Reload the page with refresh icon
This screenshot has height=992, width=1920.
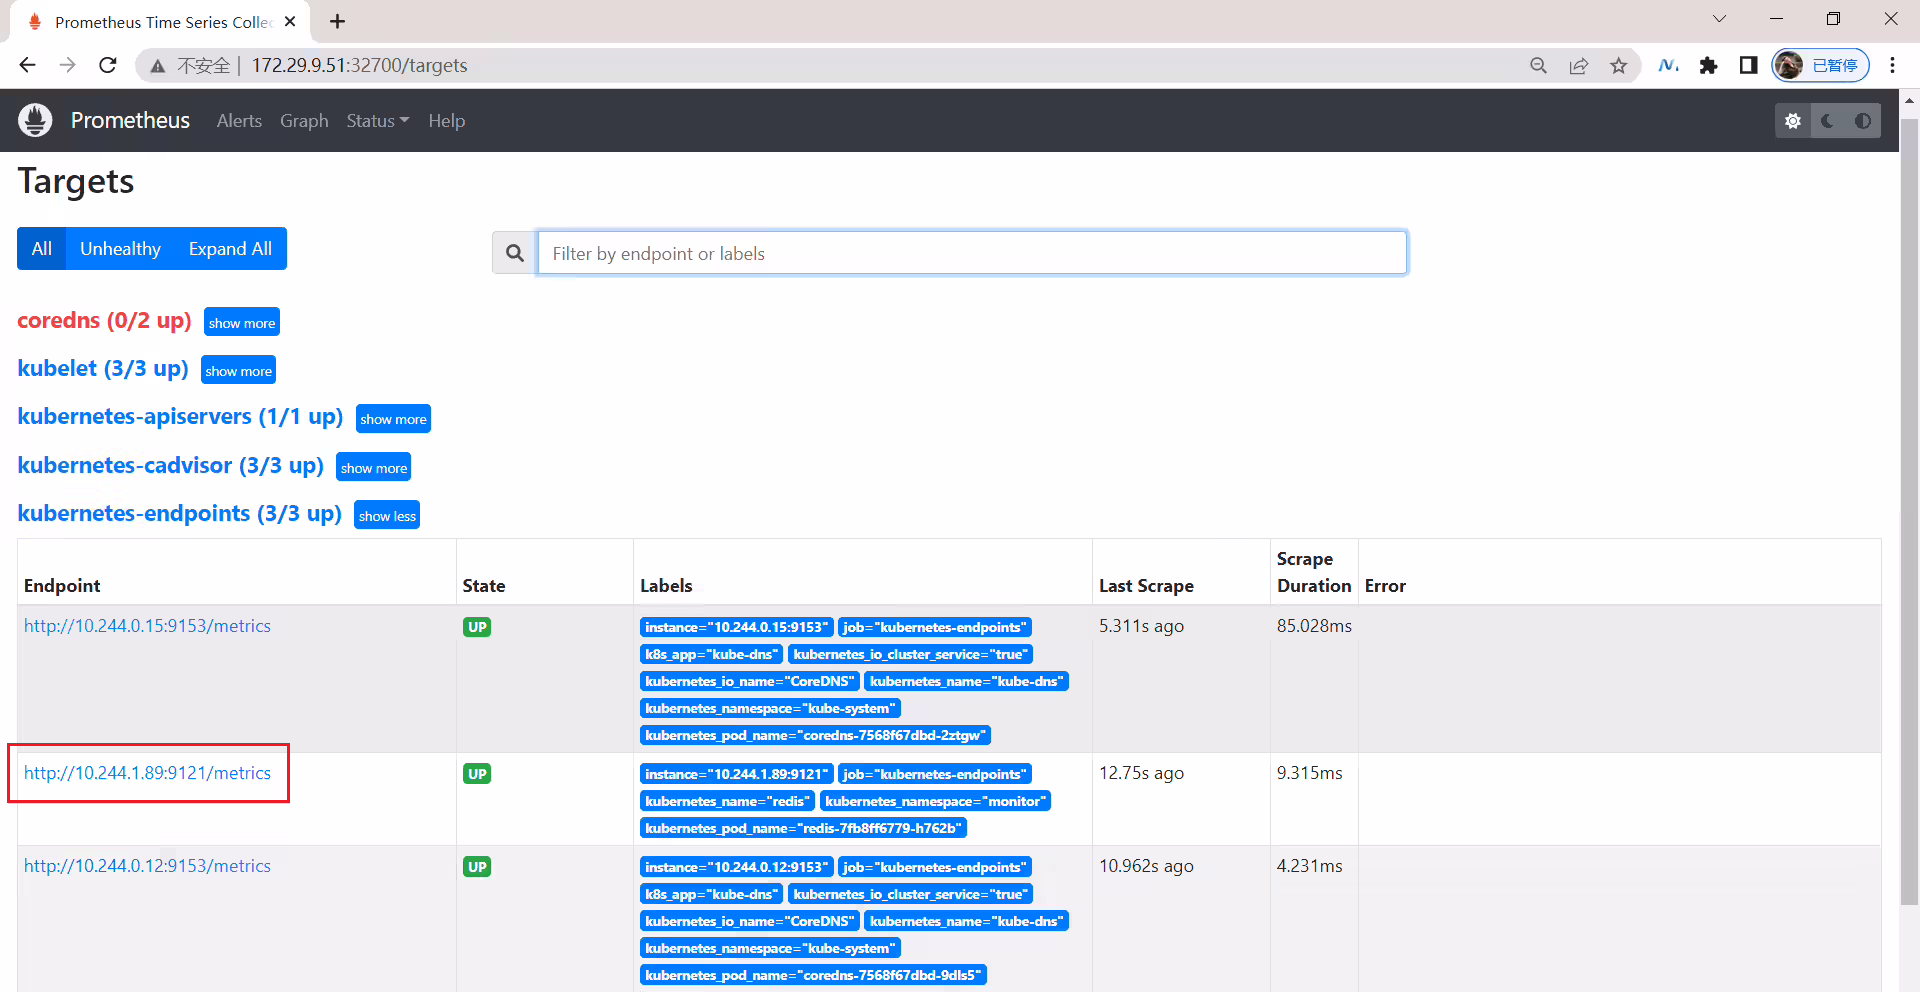pyautogui.click(x=108, y=65)
